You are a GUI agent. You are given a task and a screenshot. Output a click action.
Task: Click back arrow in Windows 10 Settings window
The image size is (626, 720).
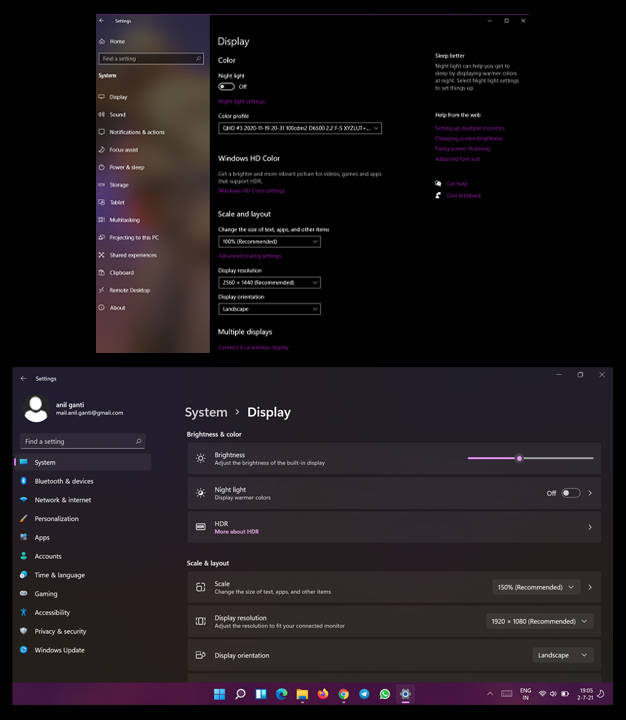[102, 21]
